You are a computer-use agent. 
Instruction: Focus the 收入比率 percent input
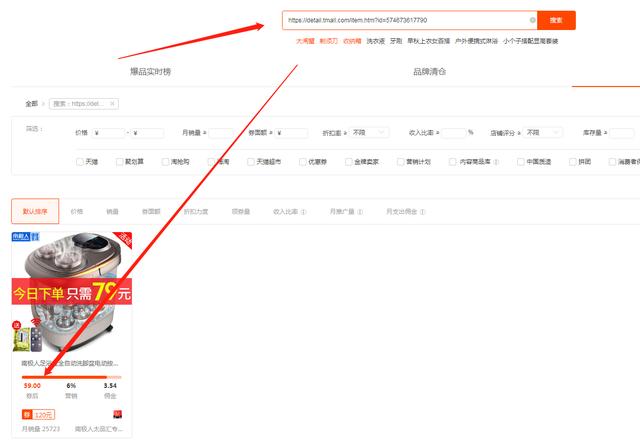(453, 133)
